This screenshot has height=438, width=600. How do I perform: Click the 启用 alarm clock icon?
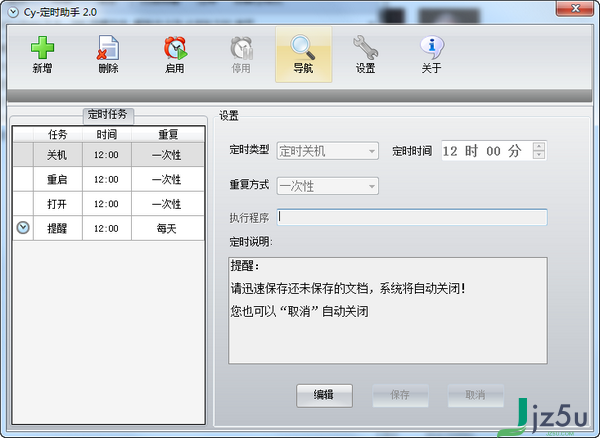175,48
